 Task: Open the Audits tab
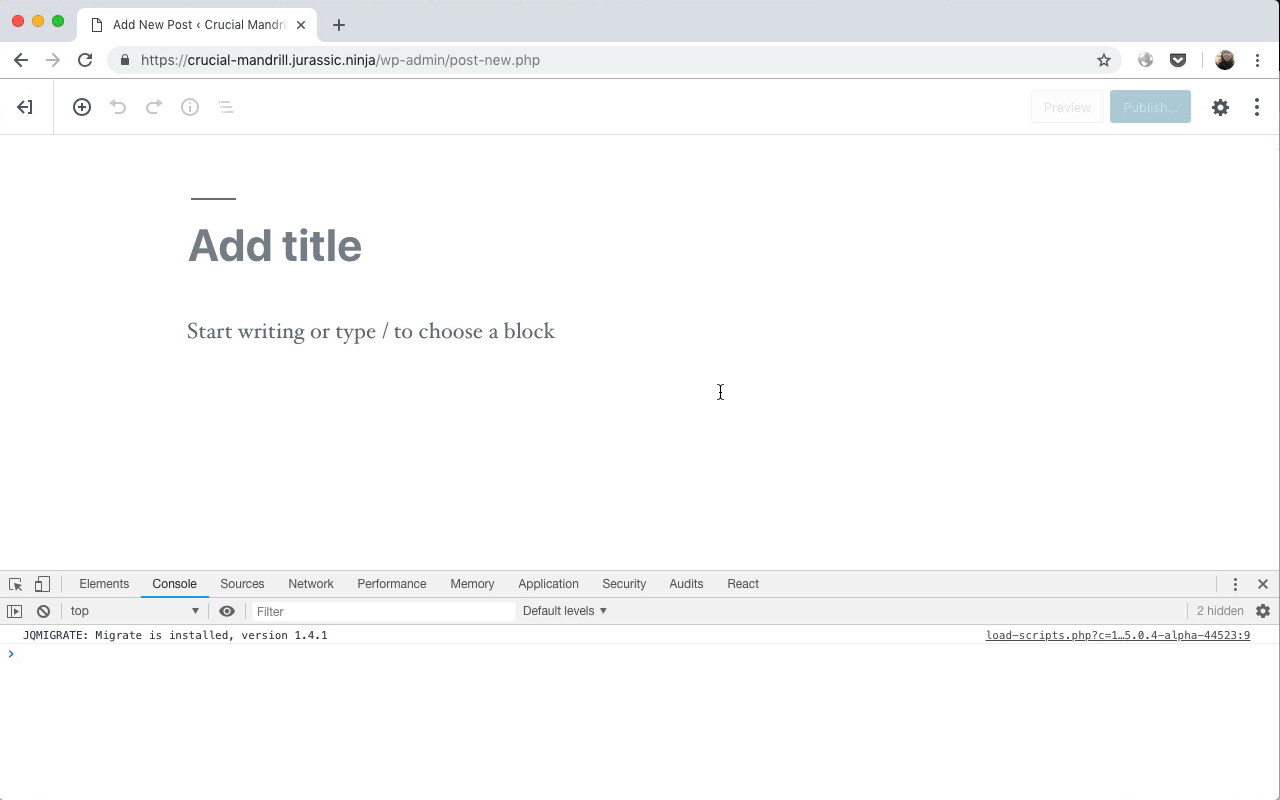686,584
